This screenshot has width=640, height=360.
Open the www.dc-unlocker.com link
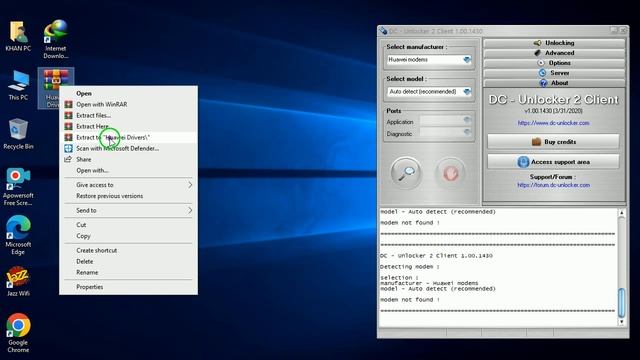pyautogui.click(x=553, y=123)
